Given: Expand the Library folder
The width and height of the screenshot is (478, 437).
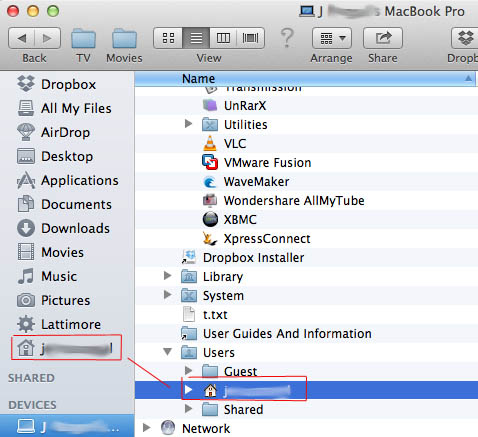Looking at the screenshot, I should point(167,276).
